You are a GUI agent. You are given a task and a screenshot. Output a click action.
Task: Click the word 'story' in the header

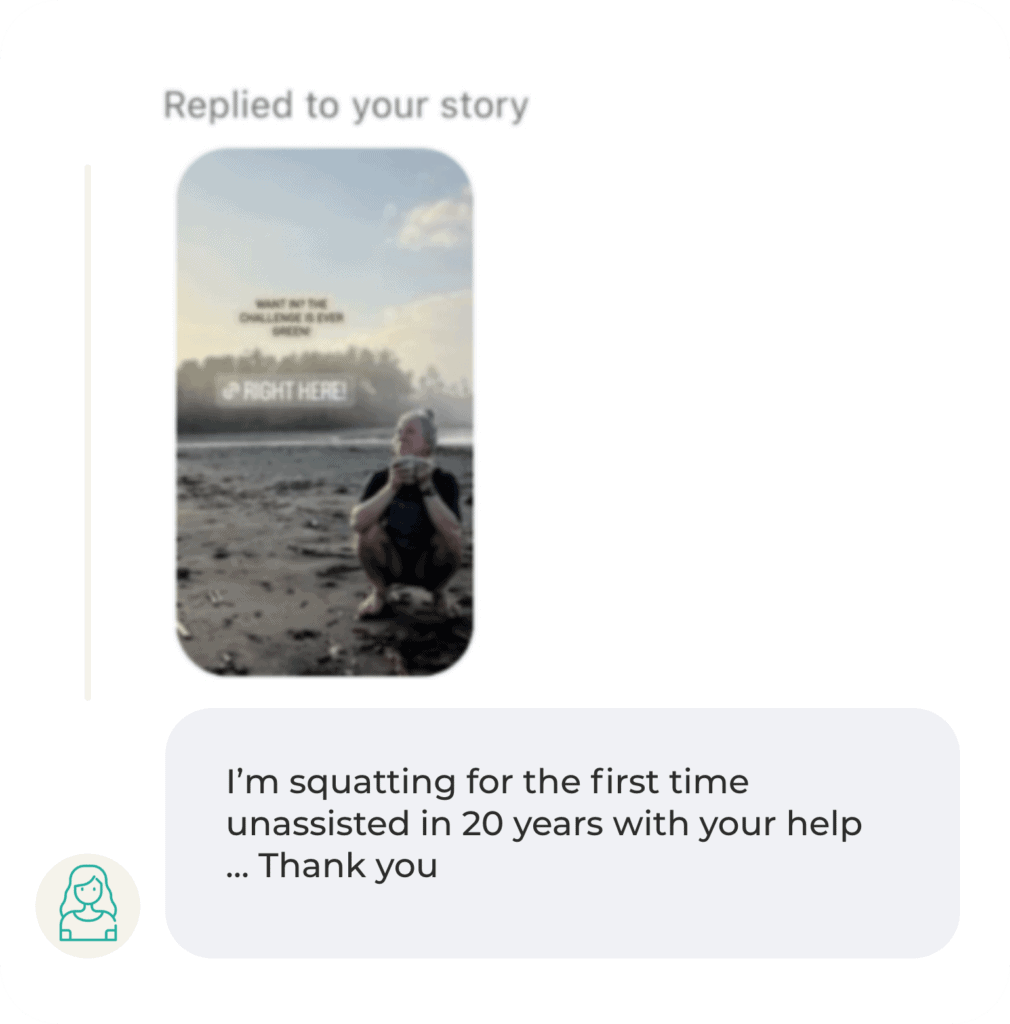484,106
